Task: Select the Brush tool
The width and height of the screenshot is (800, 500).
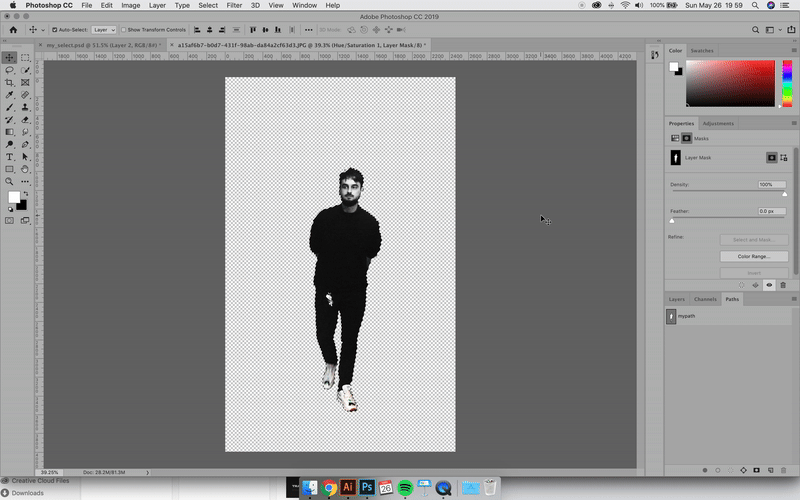Action: [9, 107]
